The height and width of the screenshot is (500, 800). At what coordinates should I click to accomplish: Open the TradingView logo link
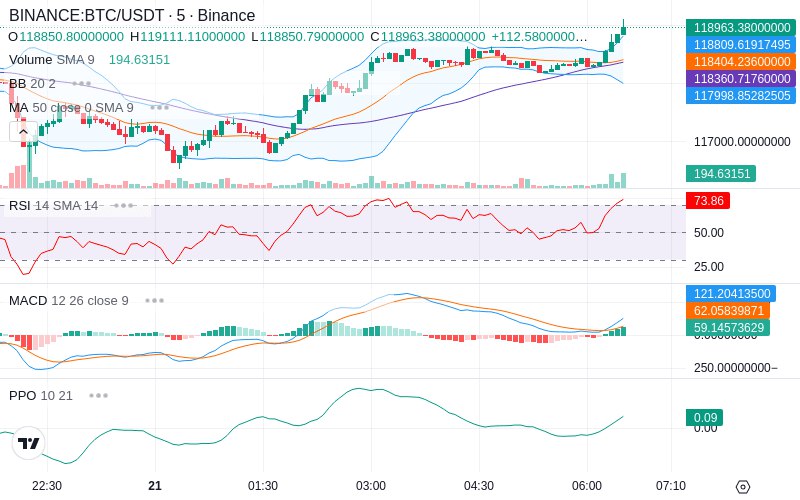point(29,443)
